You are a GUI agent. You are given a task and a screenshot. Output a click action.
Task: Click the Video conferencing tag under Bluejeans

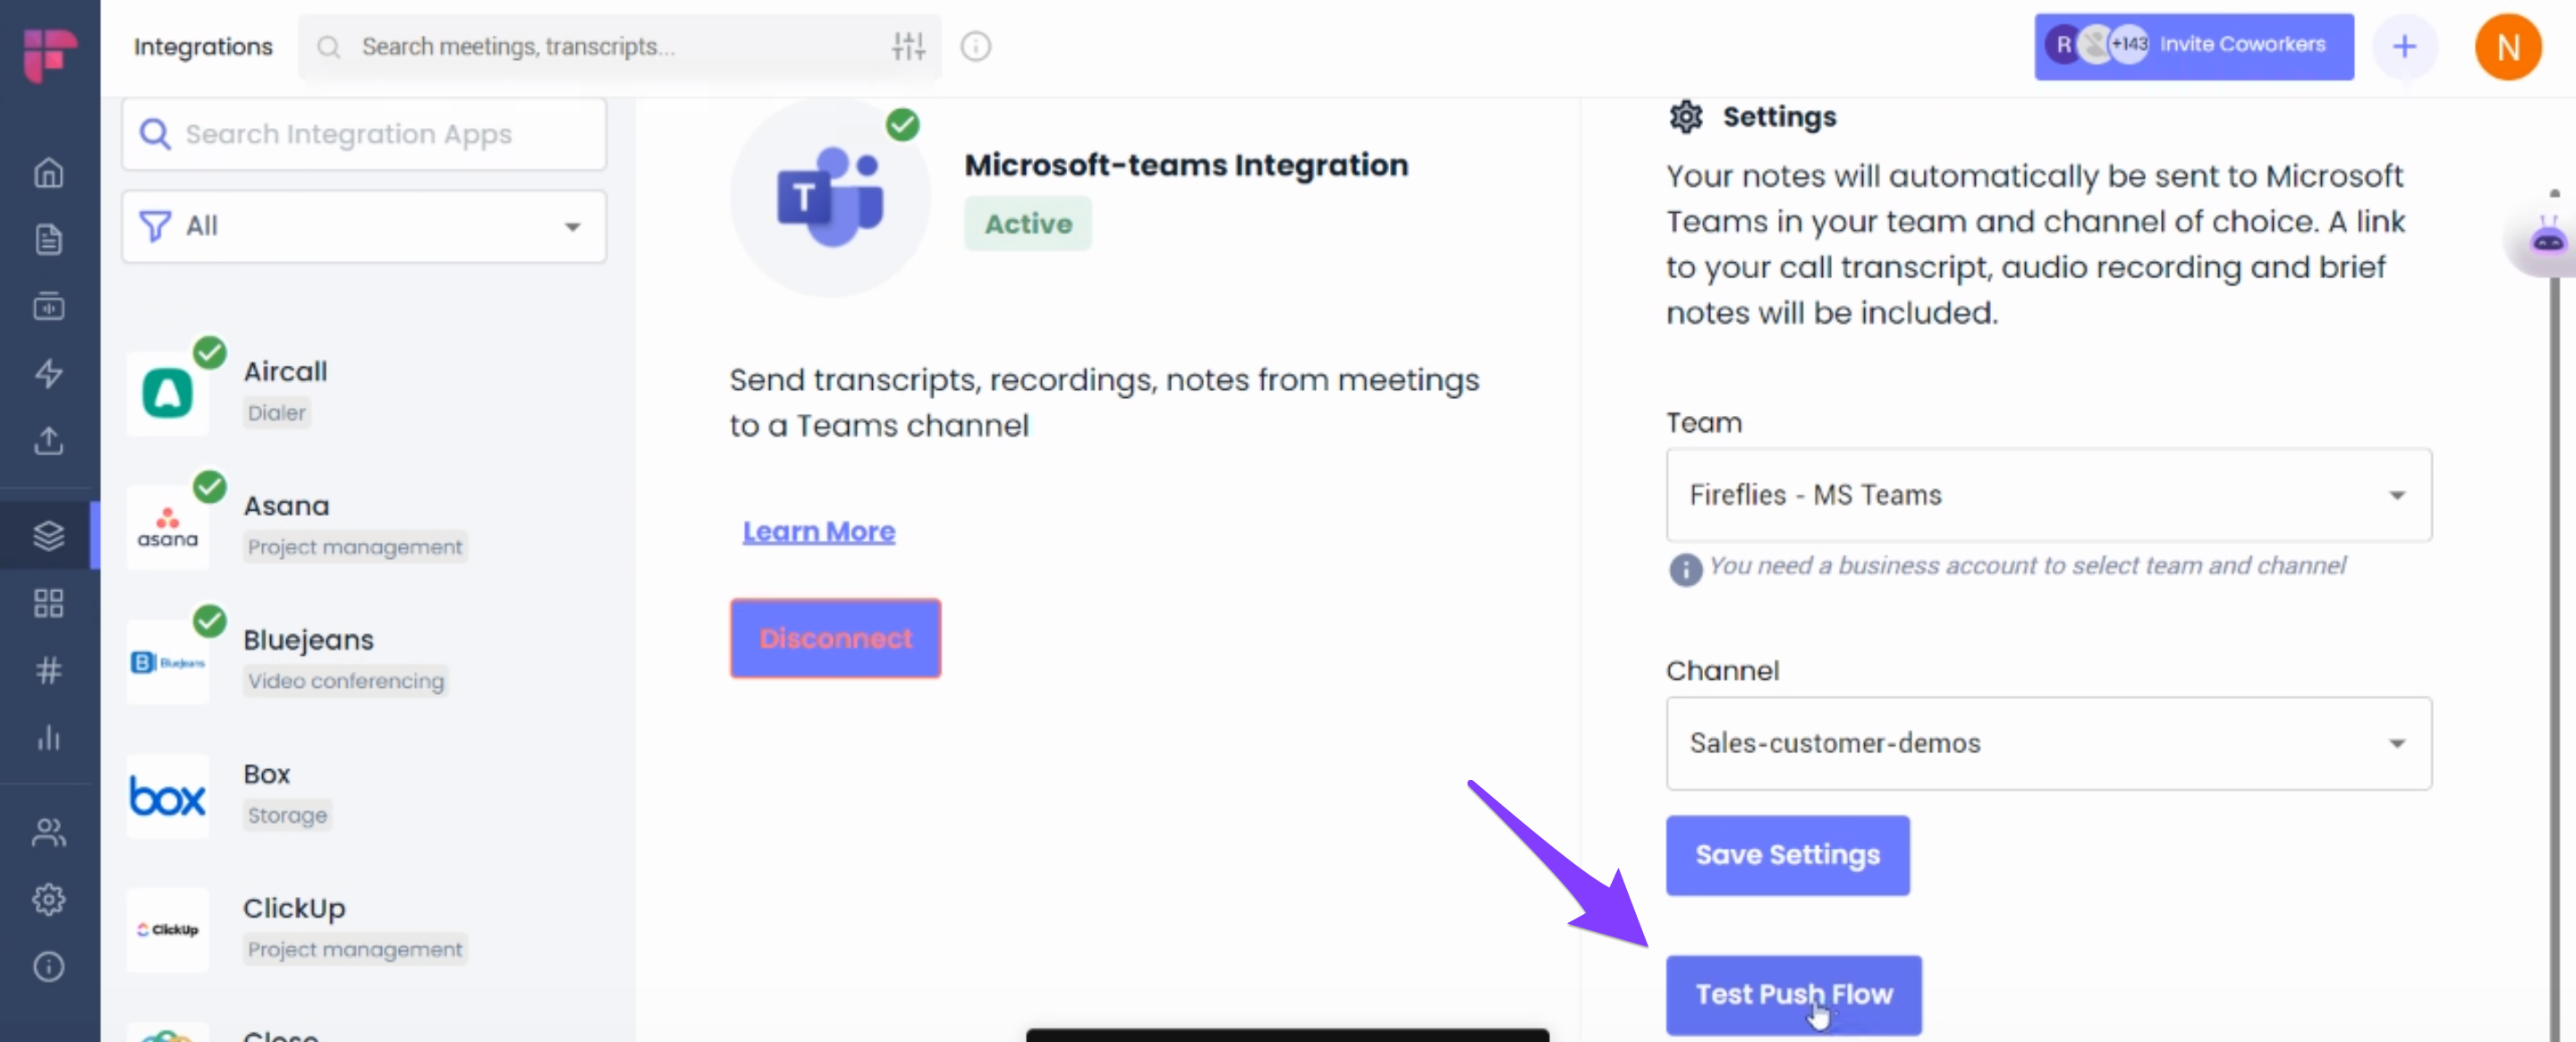point(345,681)
